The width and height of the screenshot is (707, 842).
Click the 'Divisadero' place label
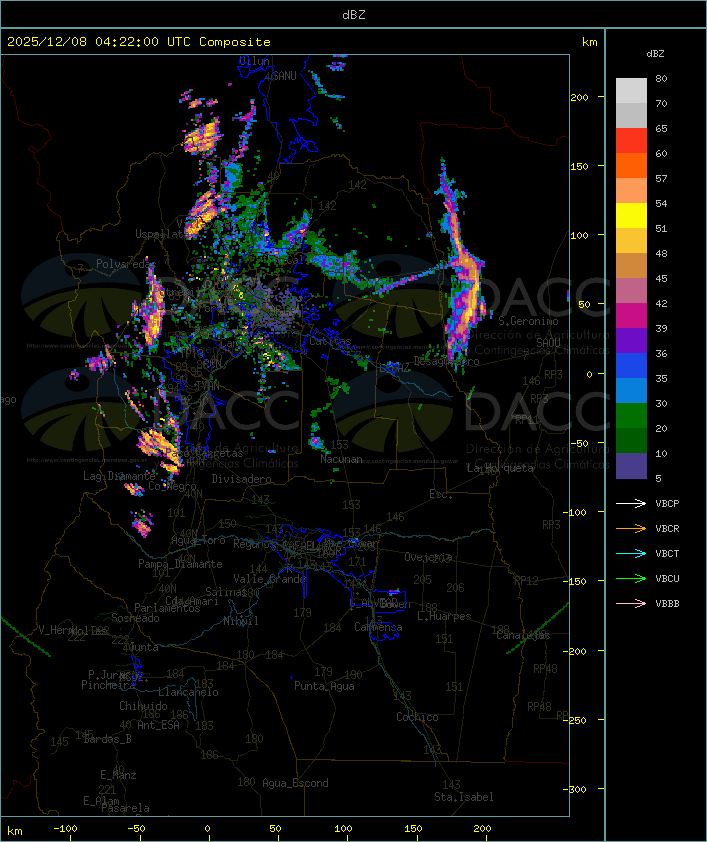point(241,478)
